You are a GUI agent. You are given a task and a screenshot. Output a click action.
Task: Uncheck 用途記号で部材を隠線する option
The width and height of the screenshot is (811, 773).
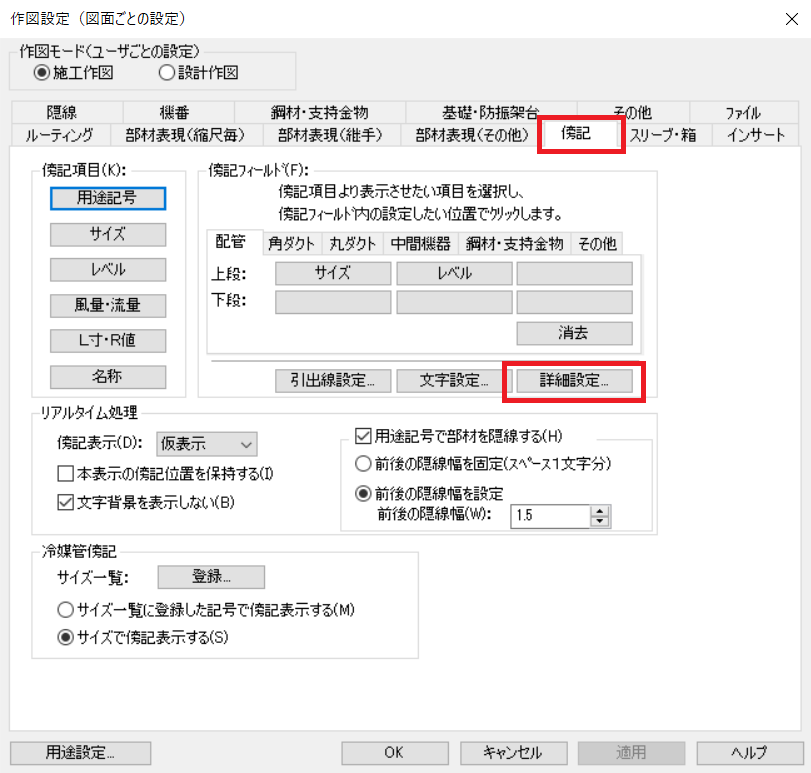(364, 435)
